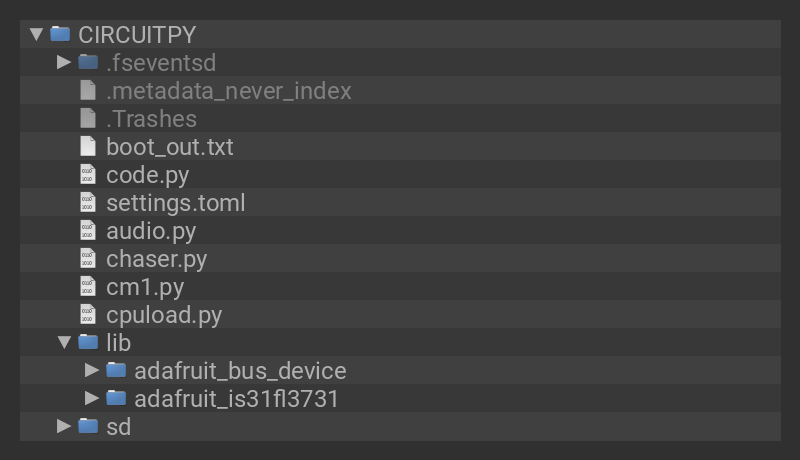Click the CIRCUITPY root folder icon
This screenshot has width=800, height=460.
point(60,34)
